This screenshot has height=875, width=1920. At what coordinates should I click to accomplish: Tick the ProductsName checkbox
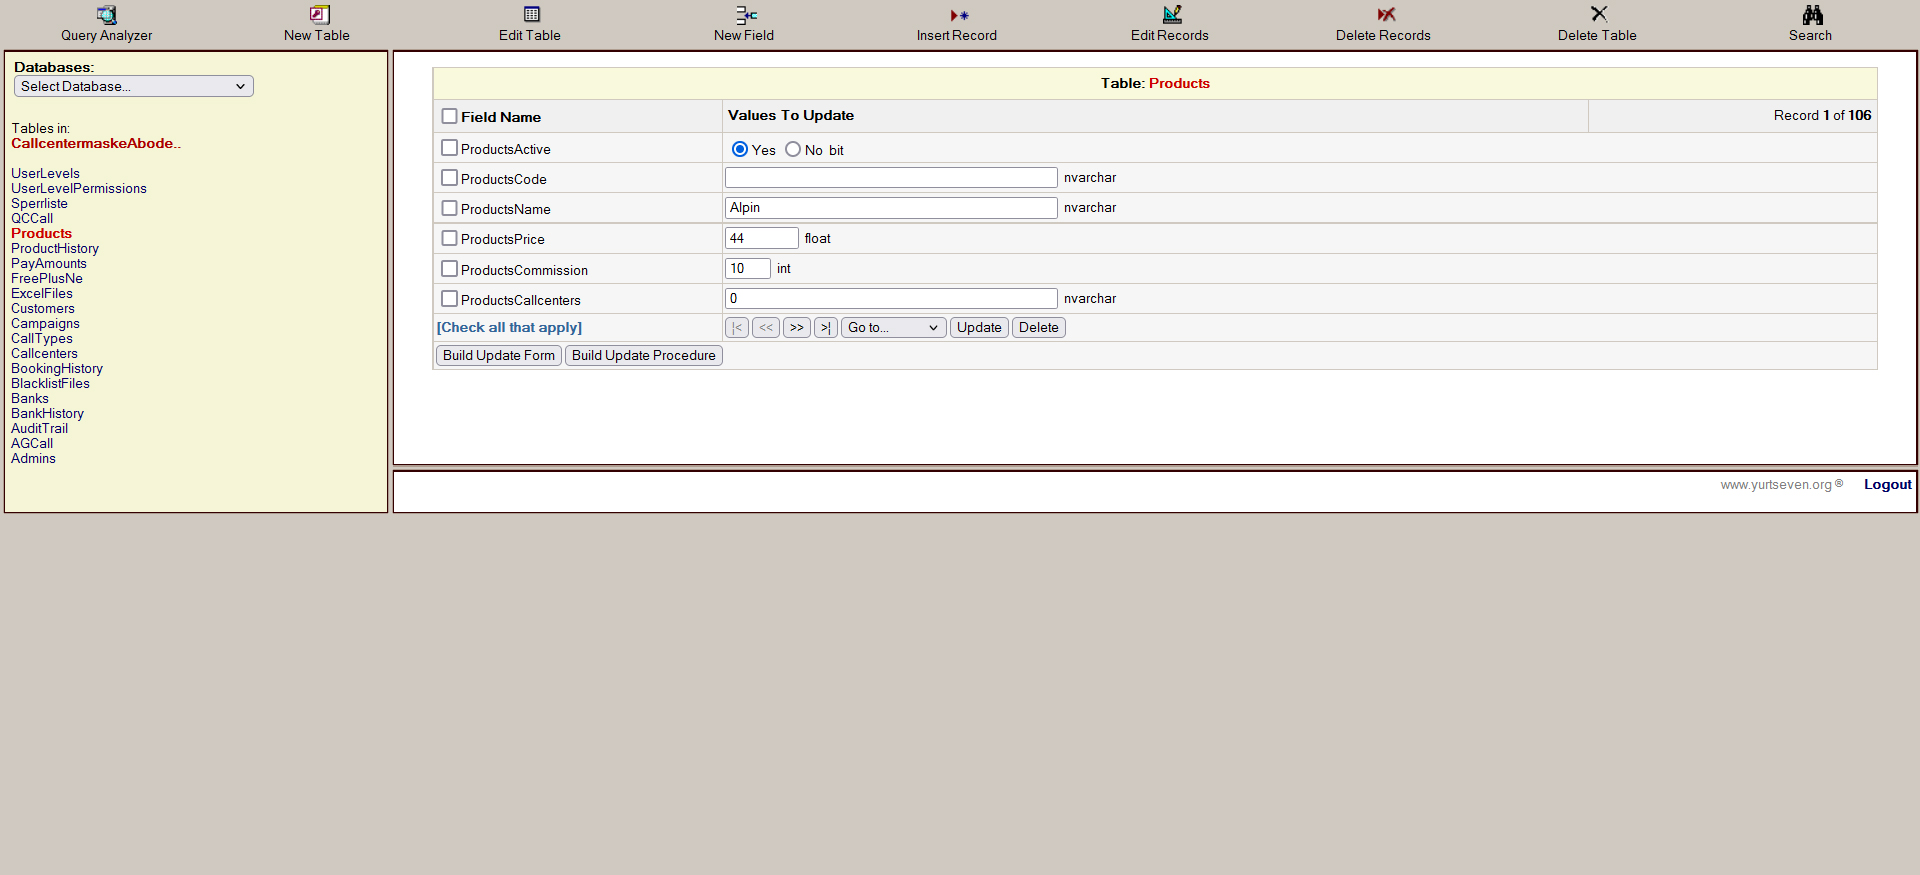(x=449, y=208)
